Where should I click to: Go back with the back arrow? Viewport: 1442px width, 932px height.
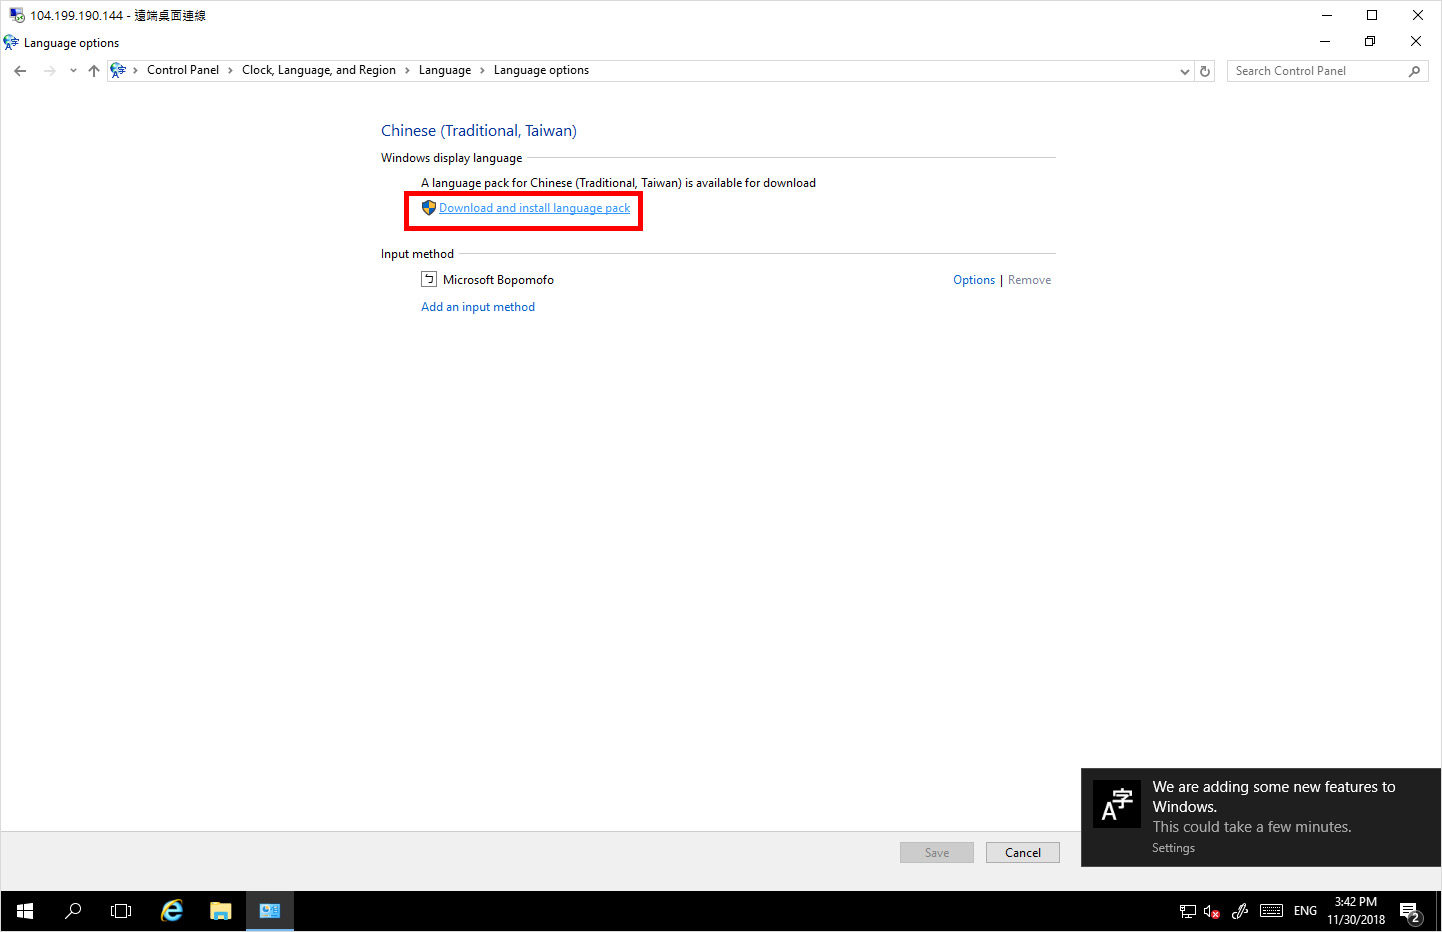tap(20, 70)
